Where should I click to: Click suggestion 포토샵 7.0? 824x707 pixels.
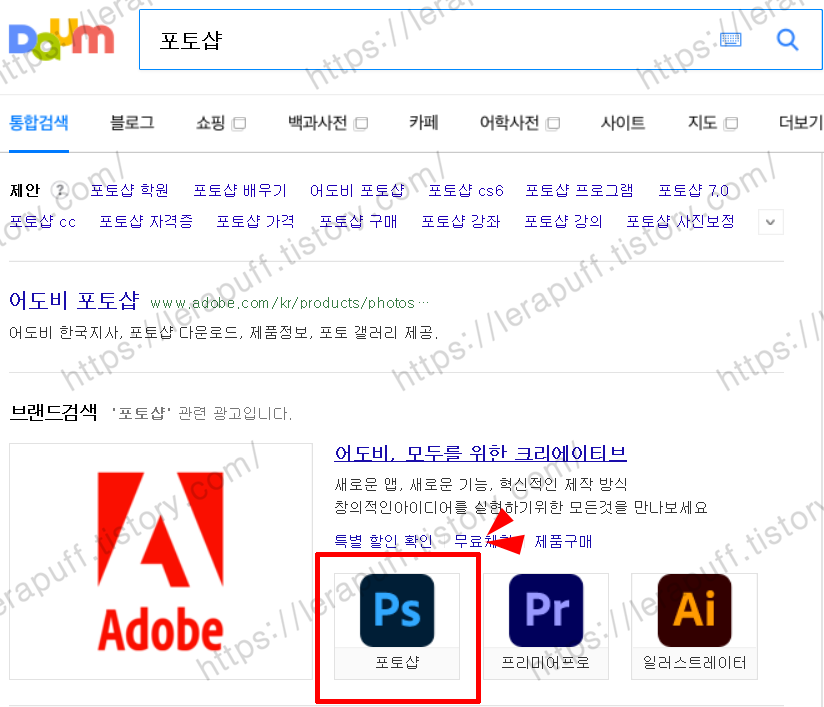(x=693, y=190)
